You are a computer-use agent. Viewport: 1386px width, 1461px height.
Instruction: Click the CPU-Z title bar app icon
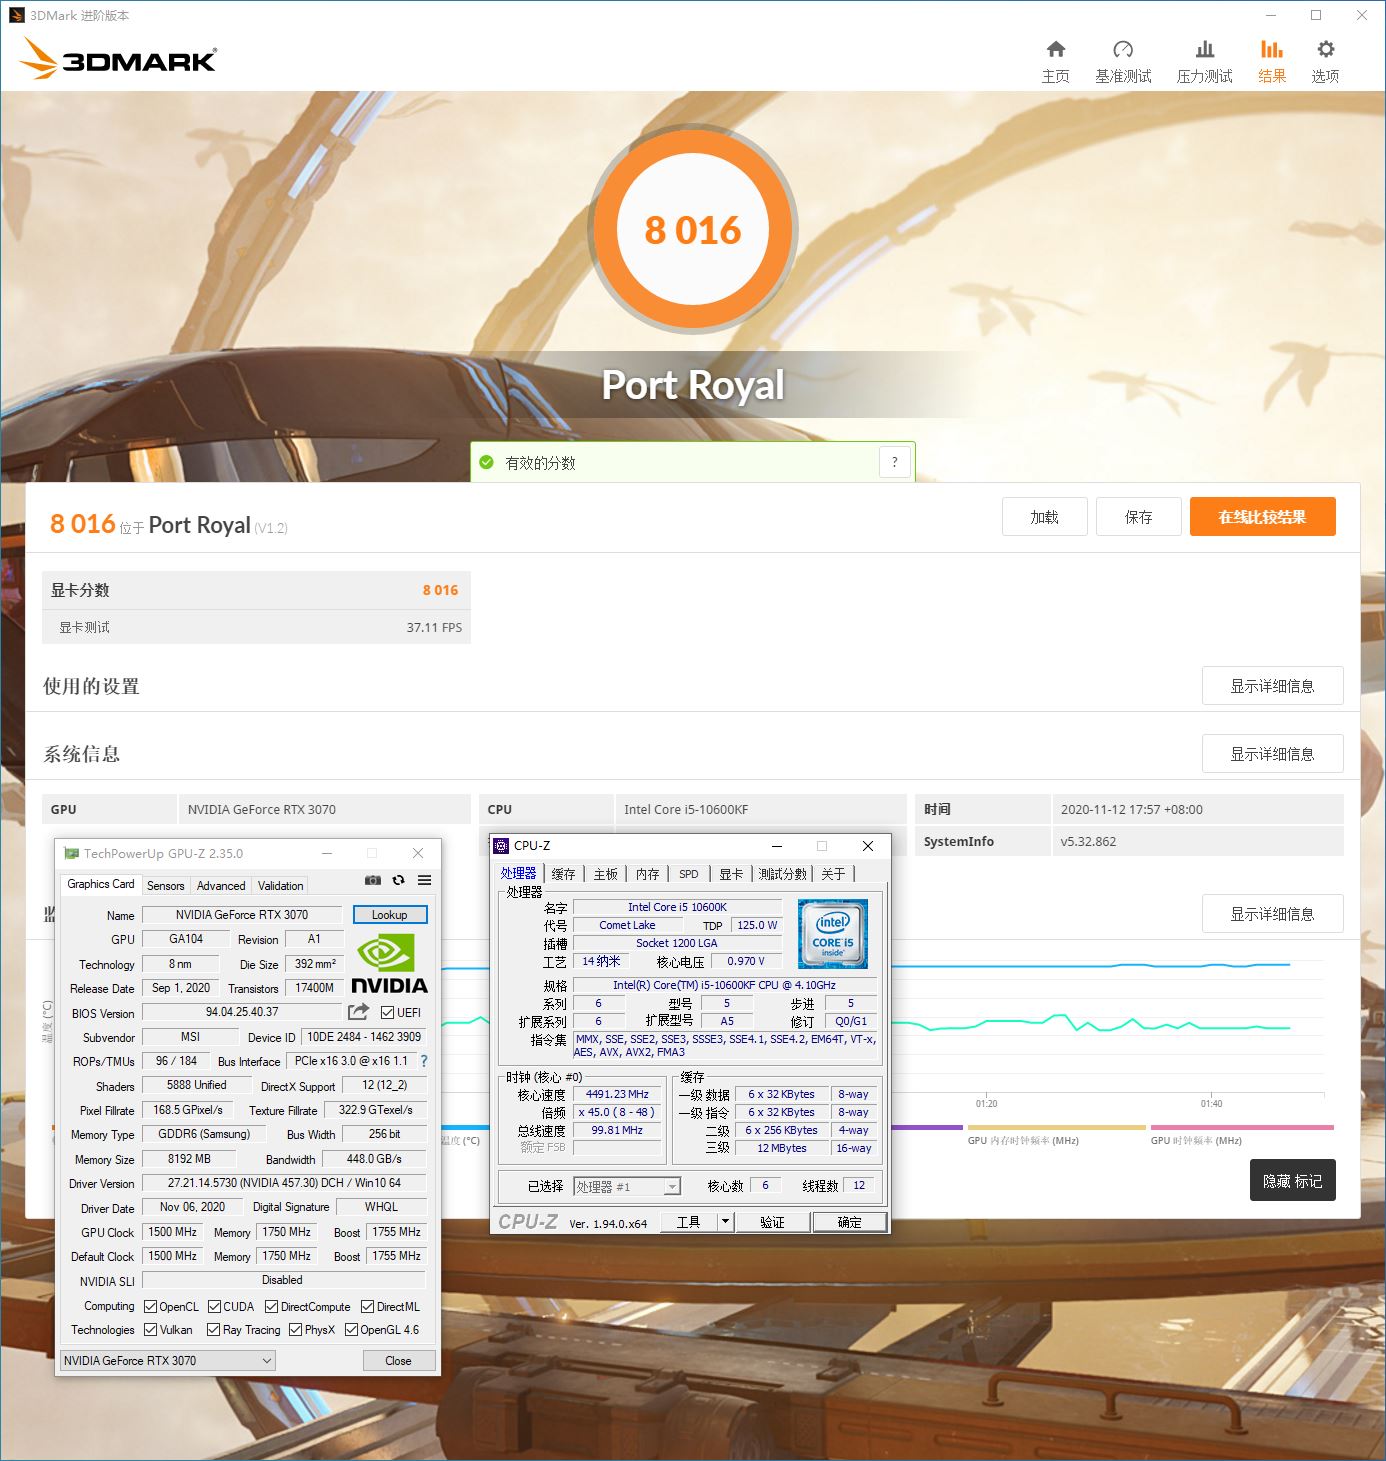(x=502, y=846)
